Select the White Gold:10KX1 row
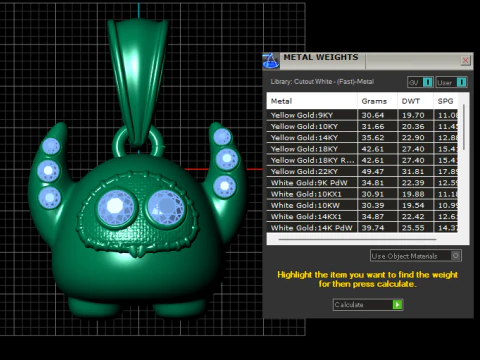Viewport: 480px width, 360px height. pos(362,194)
